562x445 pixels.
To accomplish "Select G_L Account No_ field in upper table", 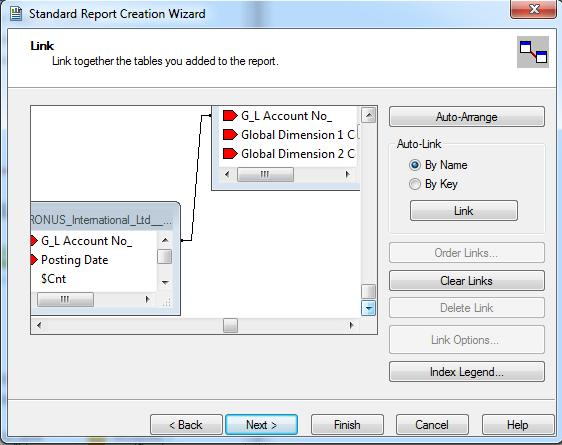I will coord(286,116).
